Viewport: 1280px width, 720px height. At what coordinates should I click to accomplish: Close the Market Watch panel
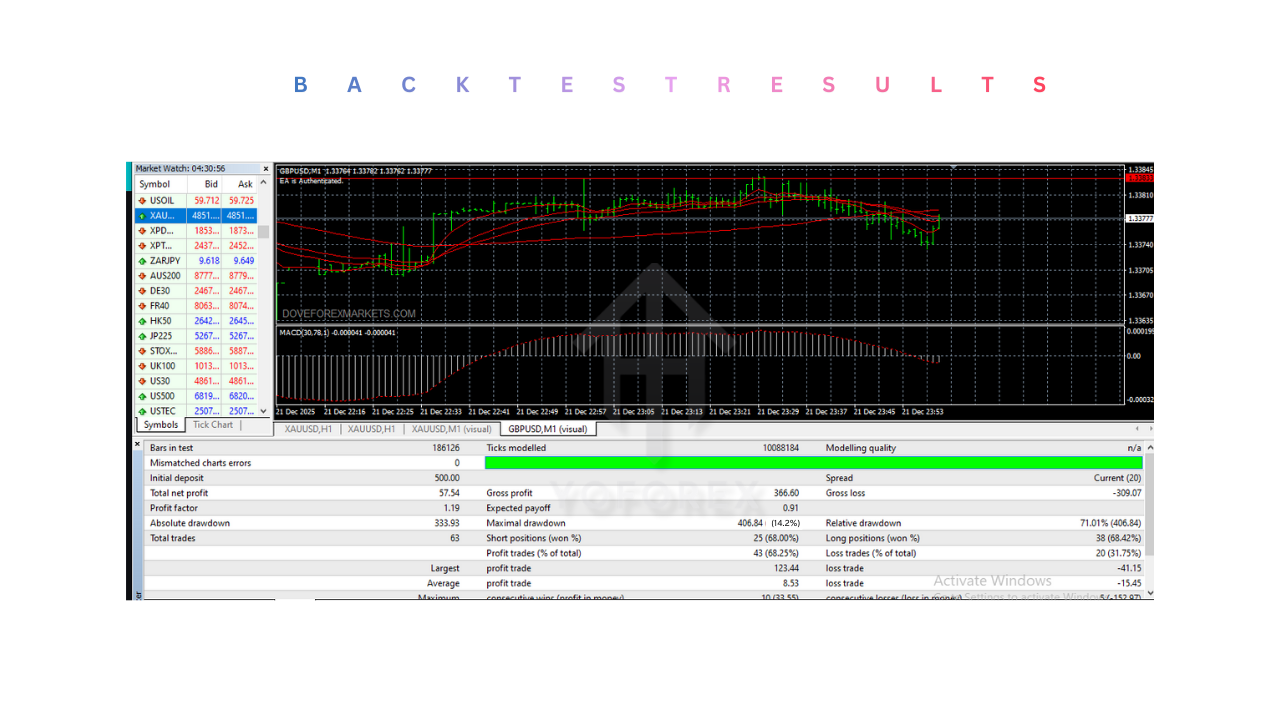tap(265, 168)
